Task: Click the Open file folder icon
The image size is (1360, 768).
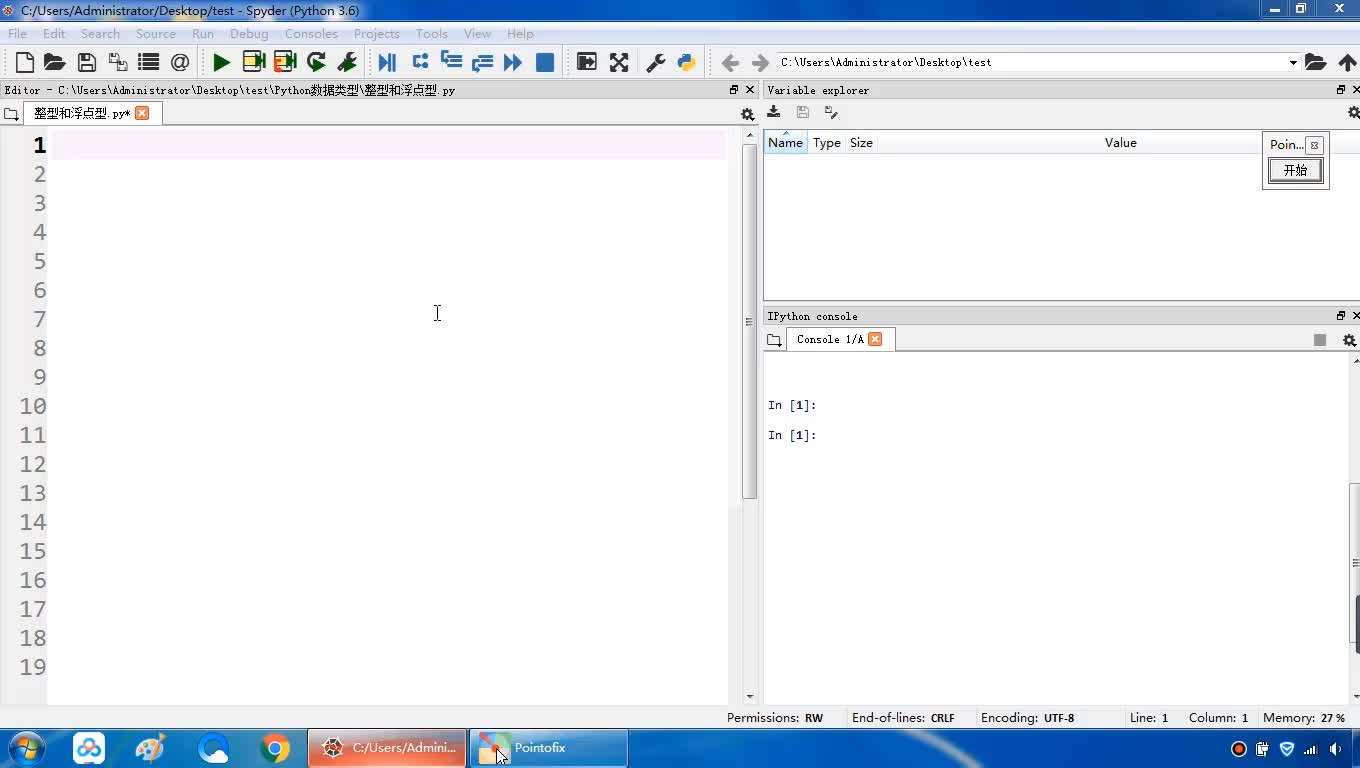Action: (55, 62)
